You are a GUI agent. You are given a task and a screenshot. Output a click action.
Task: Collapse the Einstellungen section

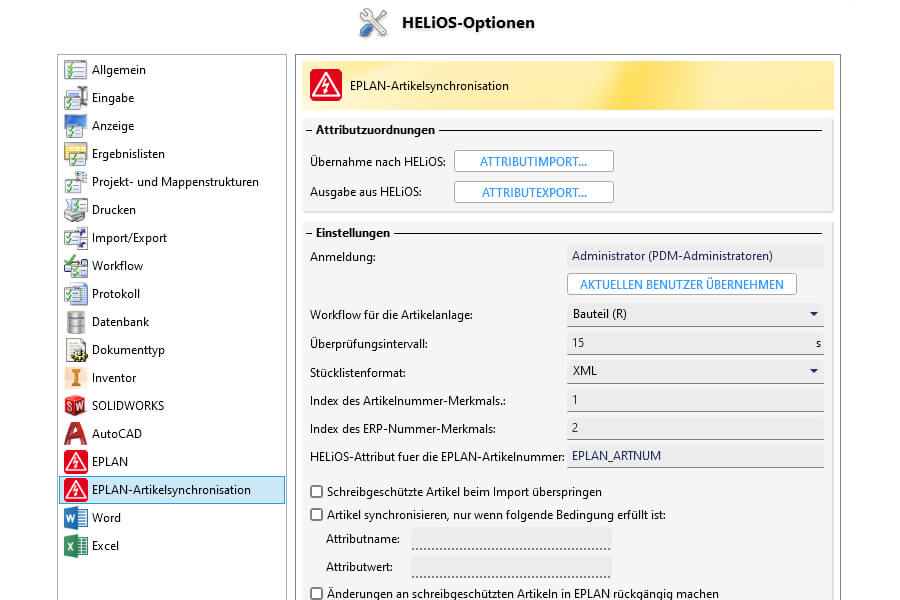point(309,233)
